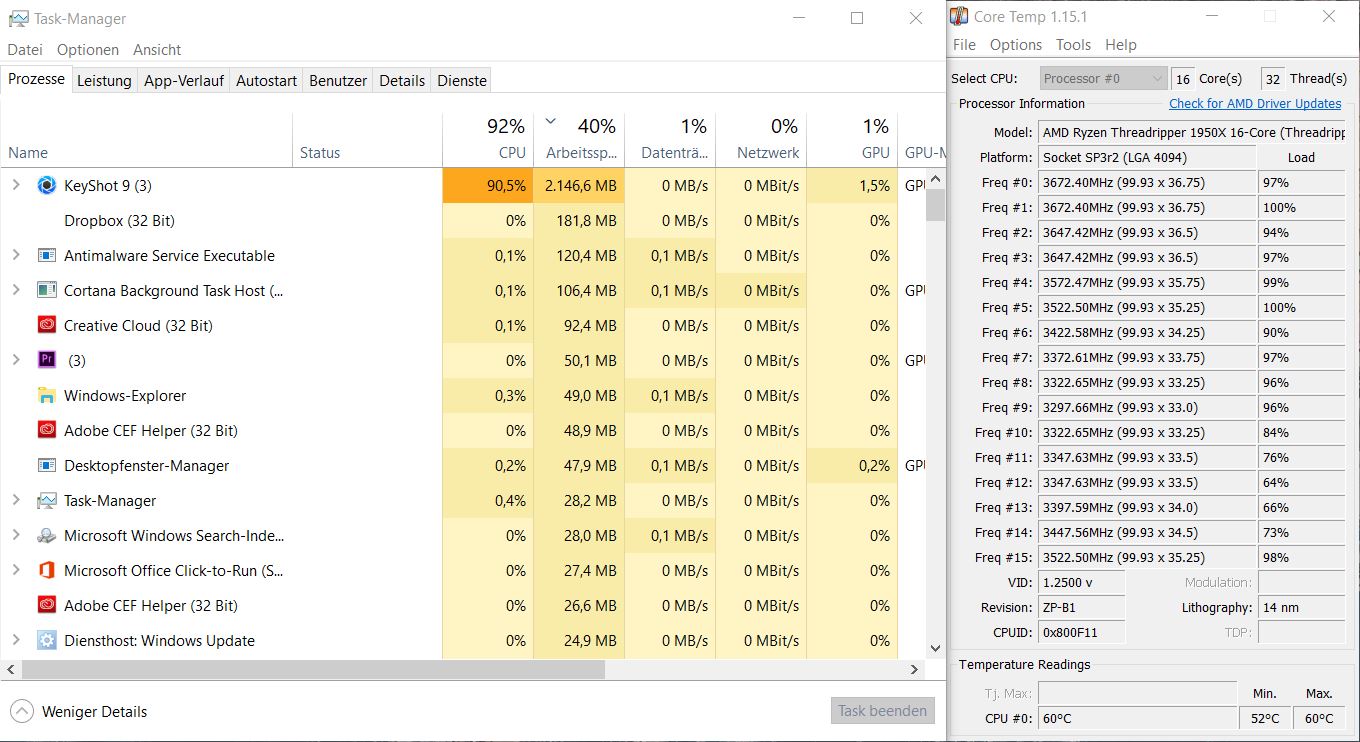Expand Microsoft Office Click-to-Run row
Screen dimensions: 1360x742
16,571
